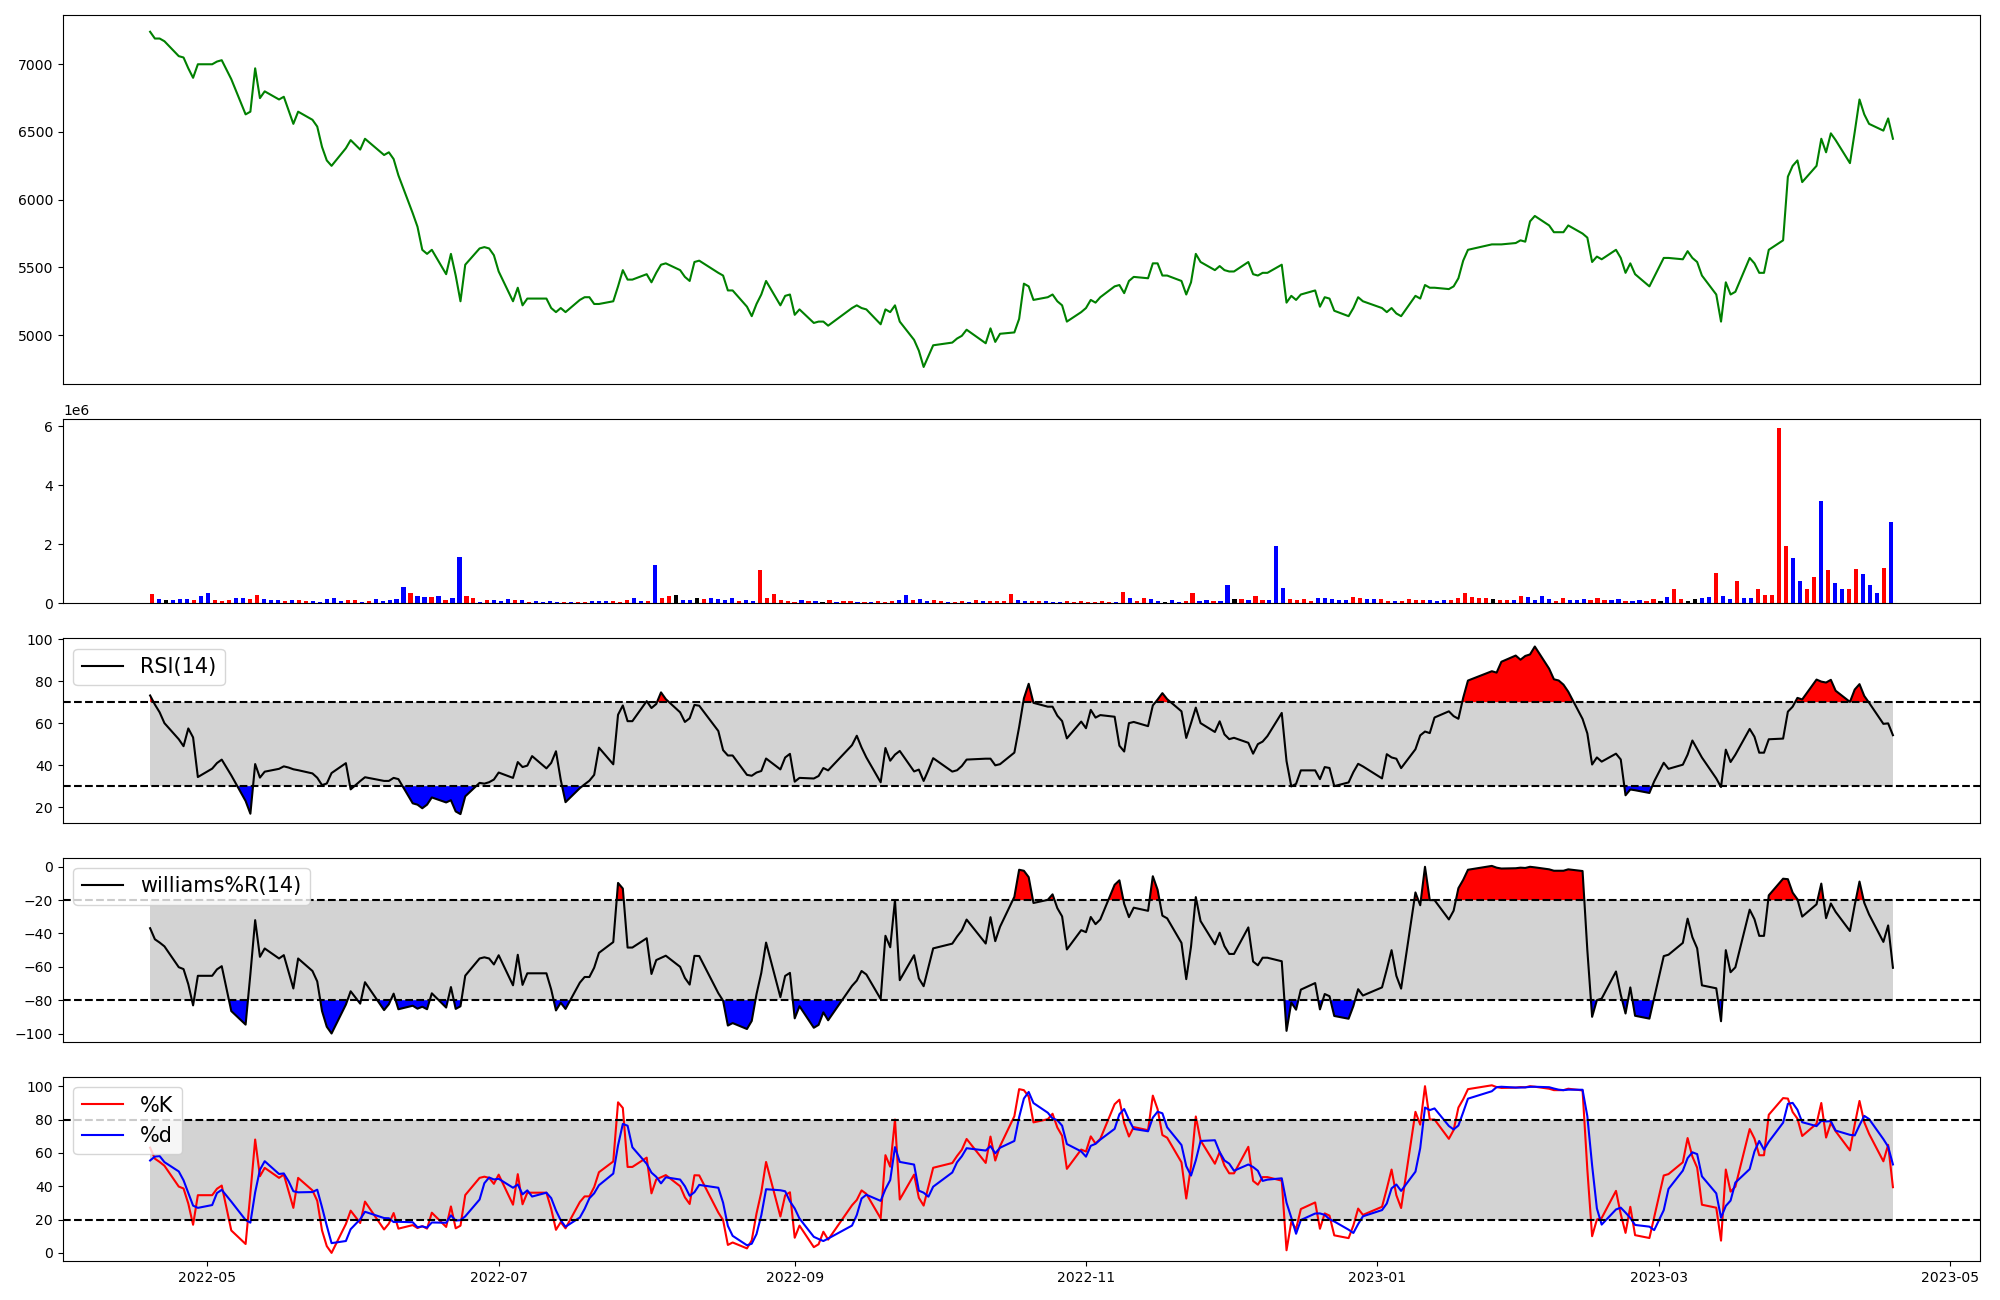Click the RSI(14) legend label

coord(177,666)
